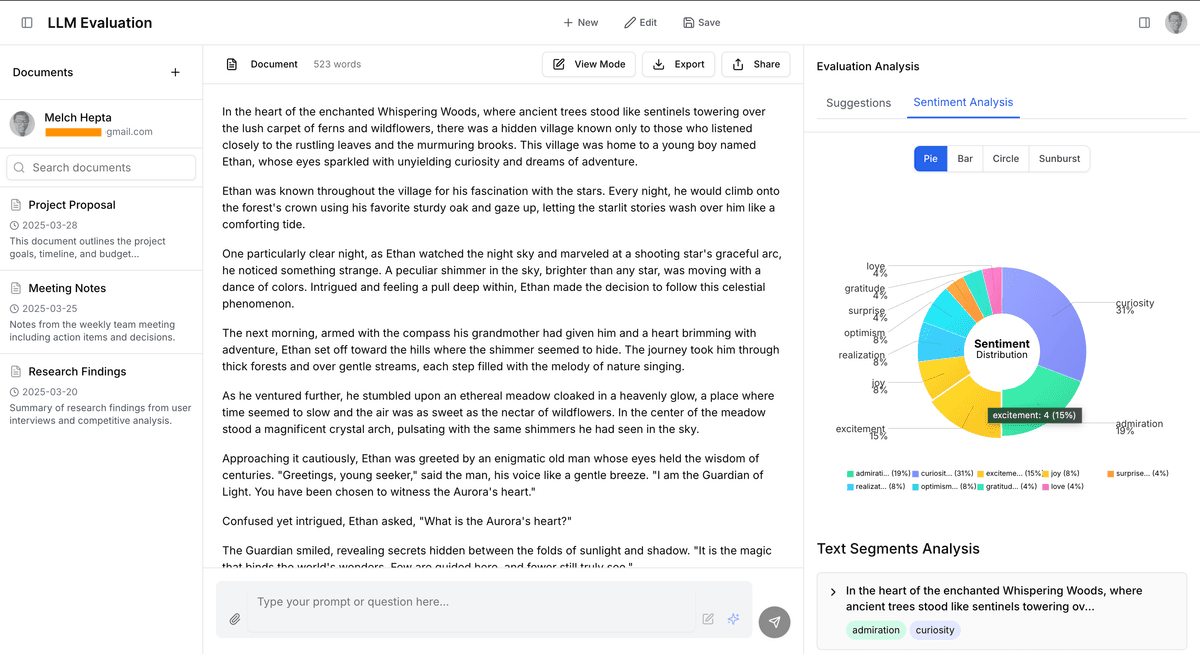
Task: Click the Share button
Action: coord(756,64)
